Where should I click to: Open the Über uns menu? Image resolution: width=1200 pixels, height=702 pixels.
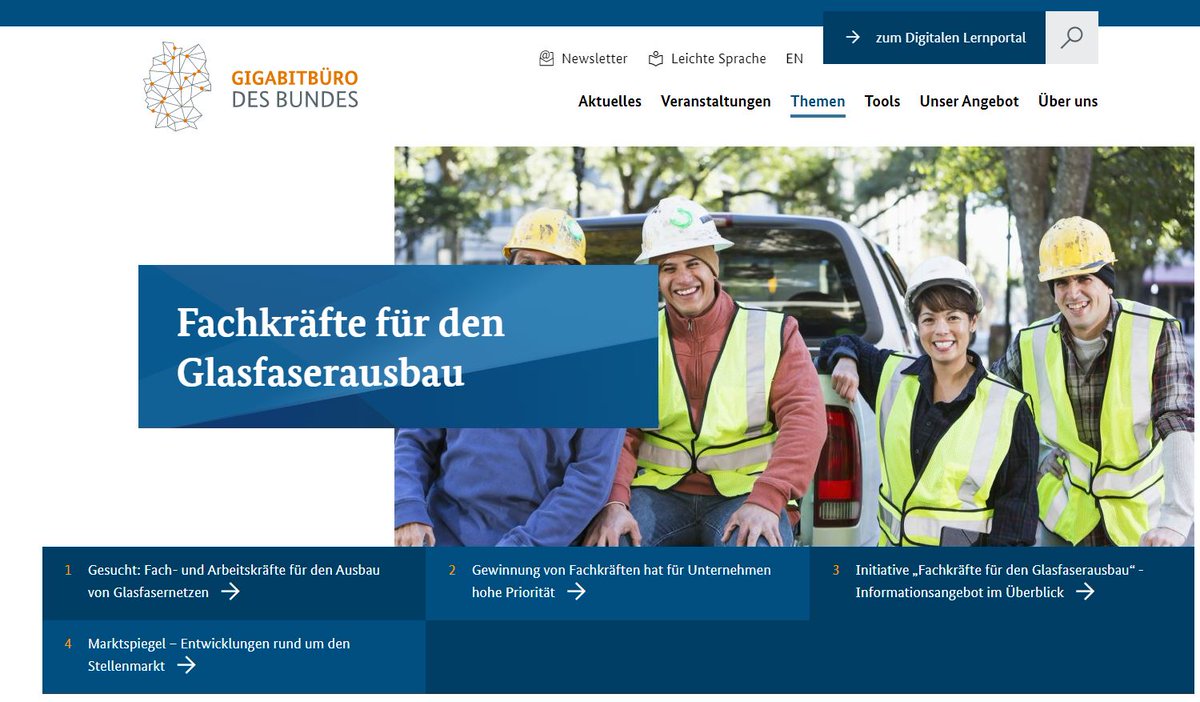pos(1068,101)
